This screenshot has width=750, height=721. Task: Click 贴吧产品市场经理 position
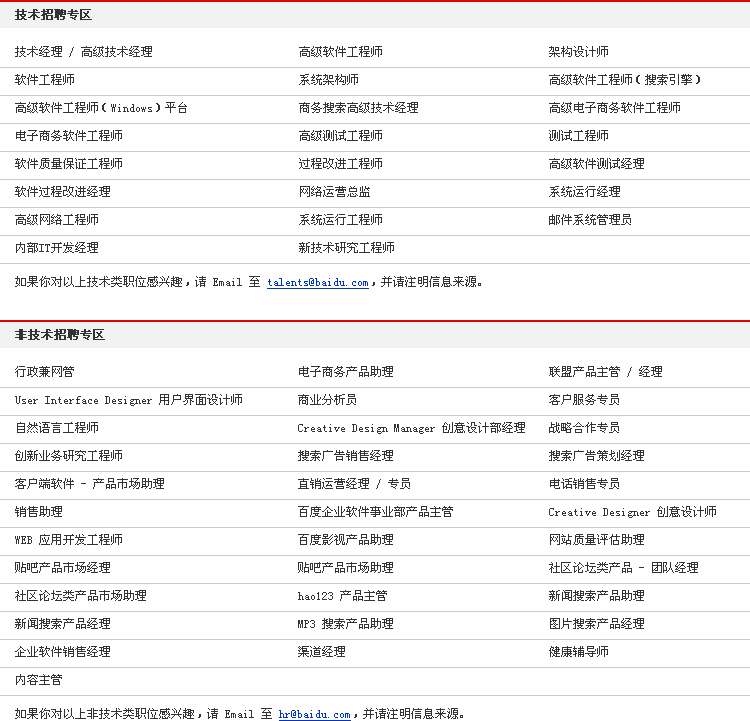click(63, 567)
